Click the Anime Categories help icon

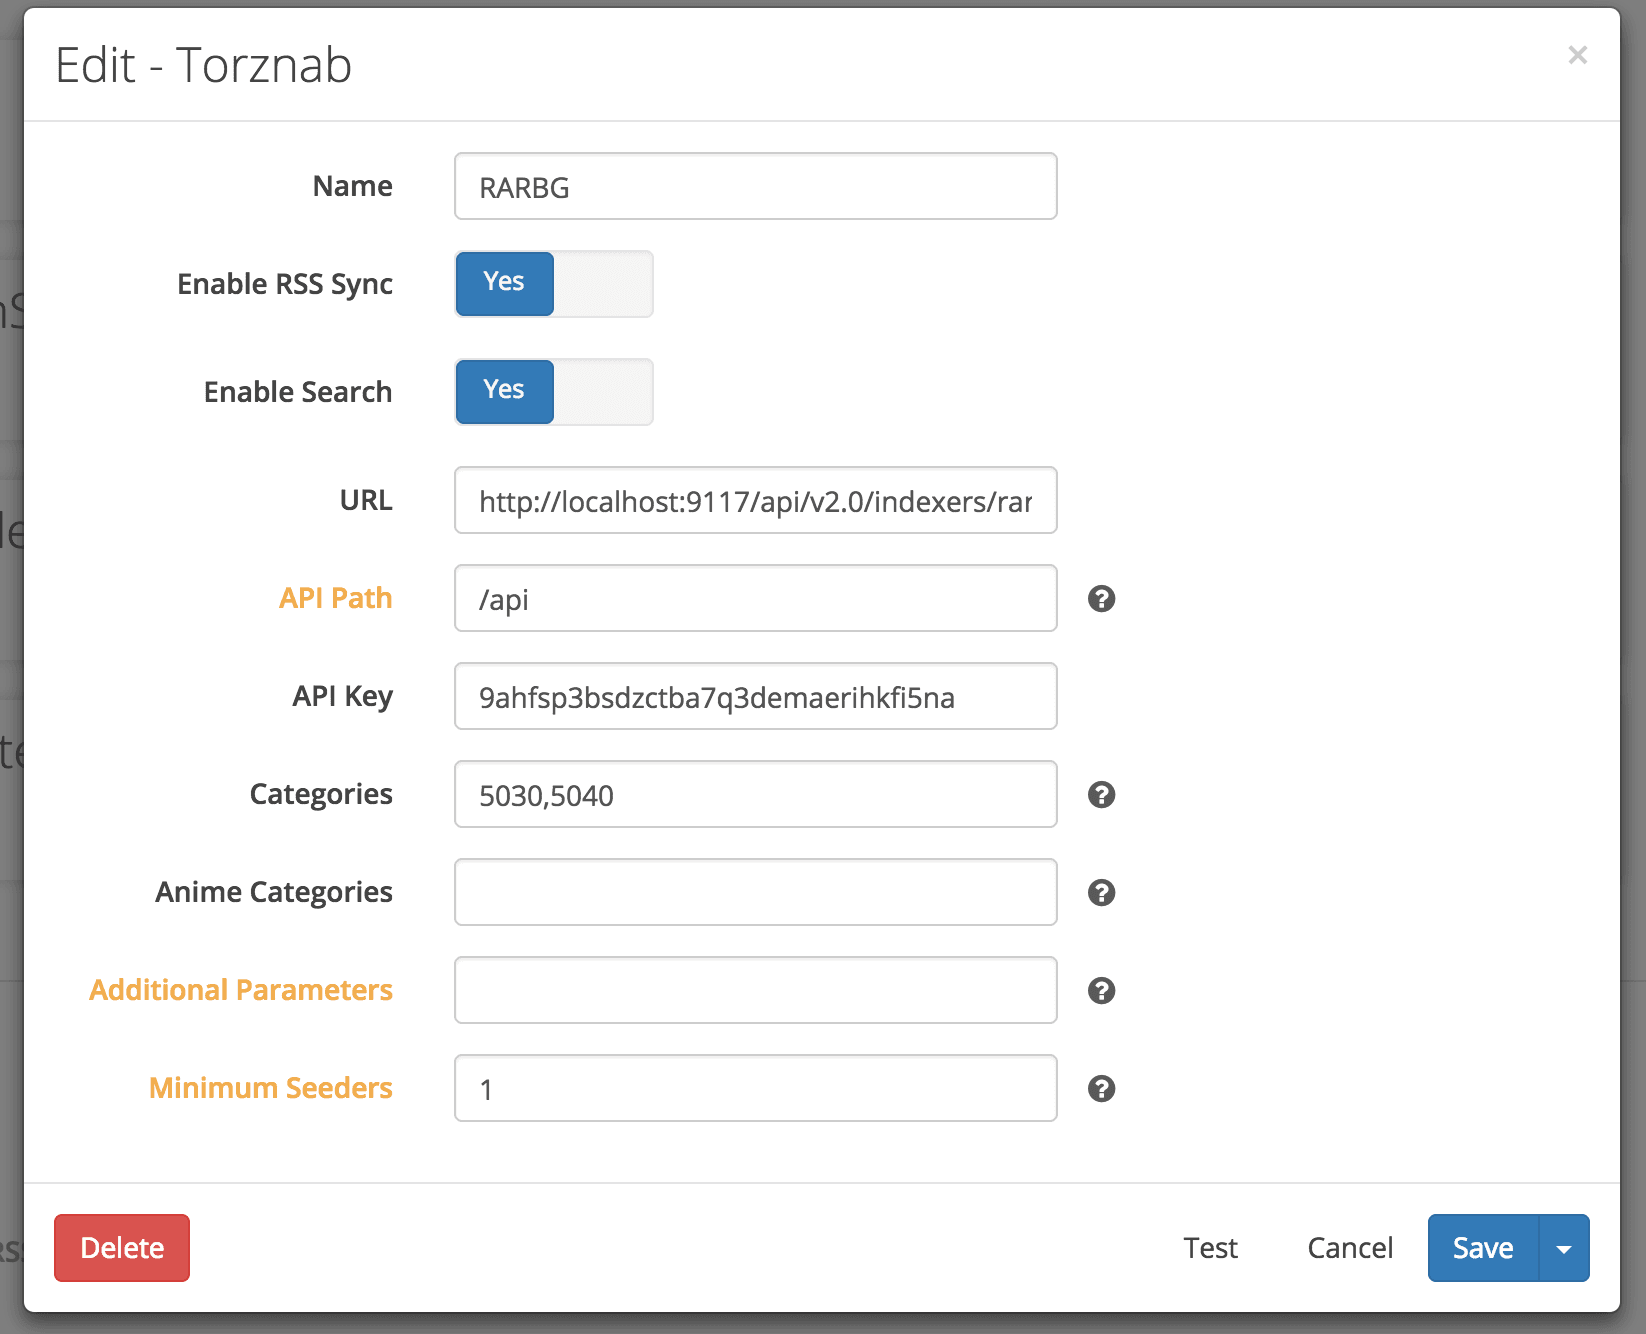(x=1101, y=893)
